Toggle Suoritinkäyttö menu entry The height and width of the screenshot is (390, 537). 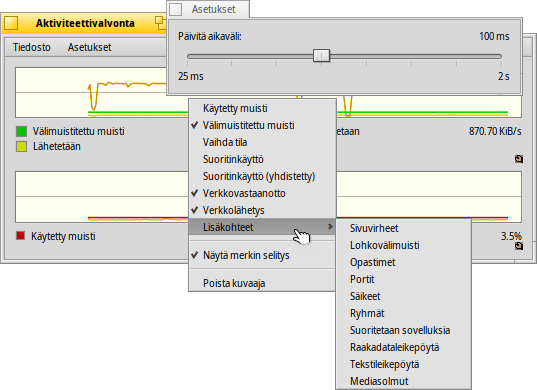262,160
